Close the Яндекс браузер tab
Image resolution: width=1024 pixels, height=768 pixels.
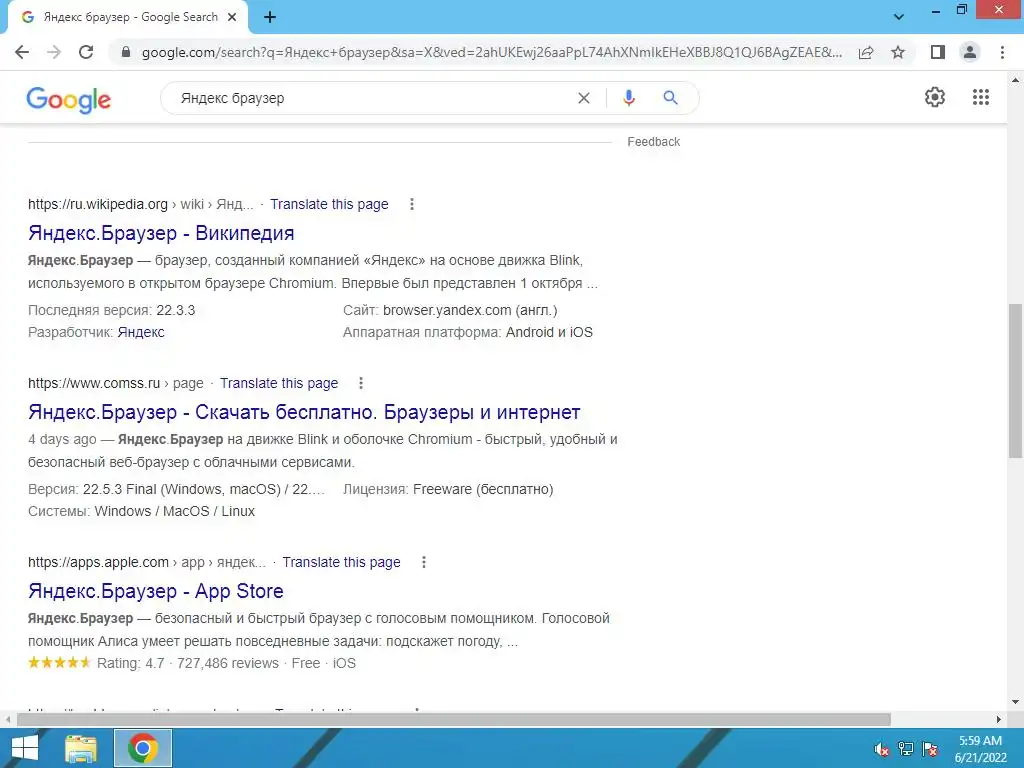232,17
